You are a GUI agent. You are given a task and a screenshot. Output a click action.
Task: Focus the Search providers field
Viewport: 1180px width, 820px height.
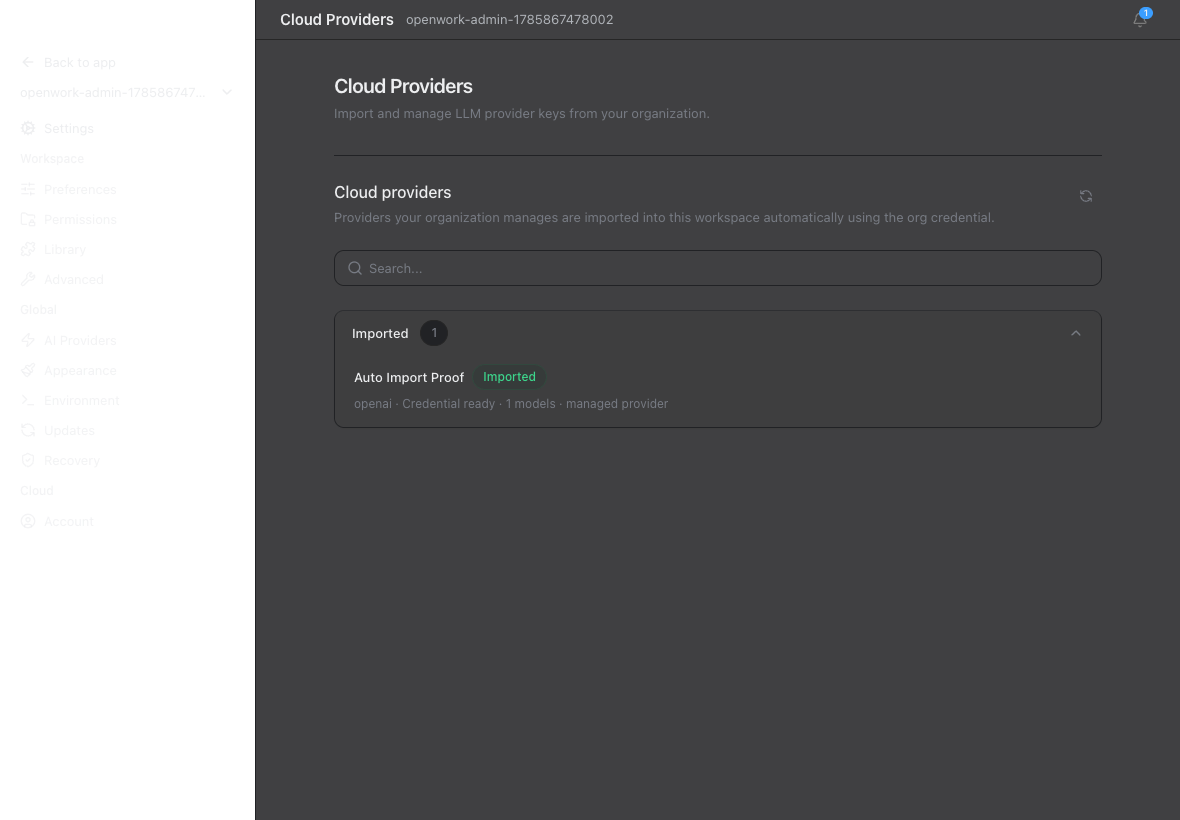point(717,269)
